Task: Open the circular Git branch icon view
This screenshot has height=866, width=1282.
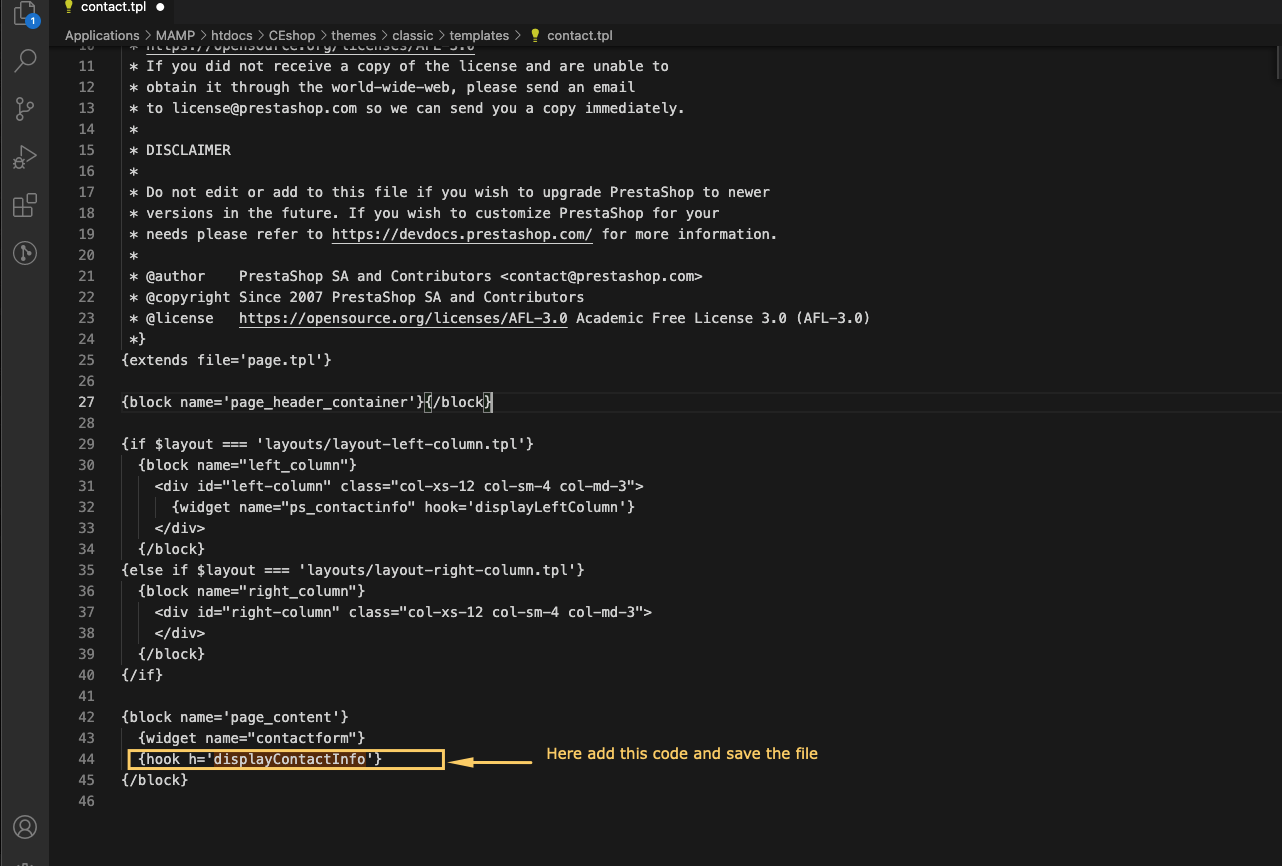Action: [x=25, y=253]
